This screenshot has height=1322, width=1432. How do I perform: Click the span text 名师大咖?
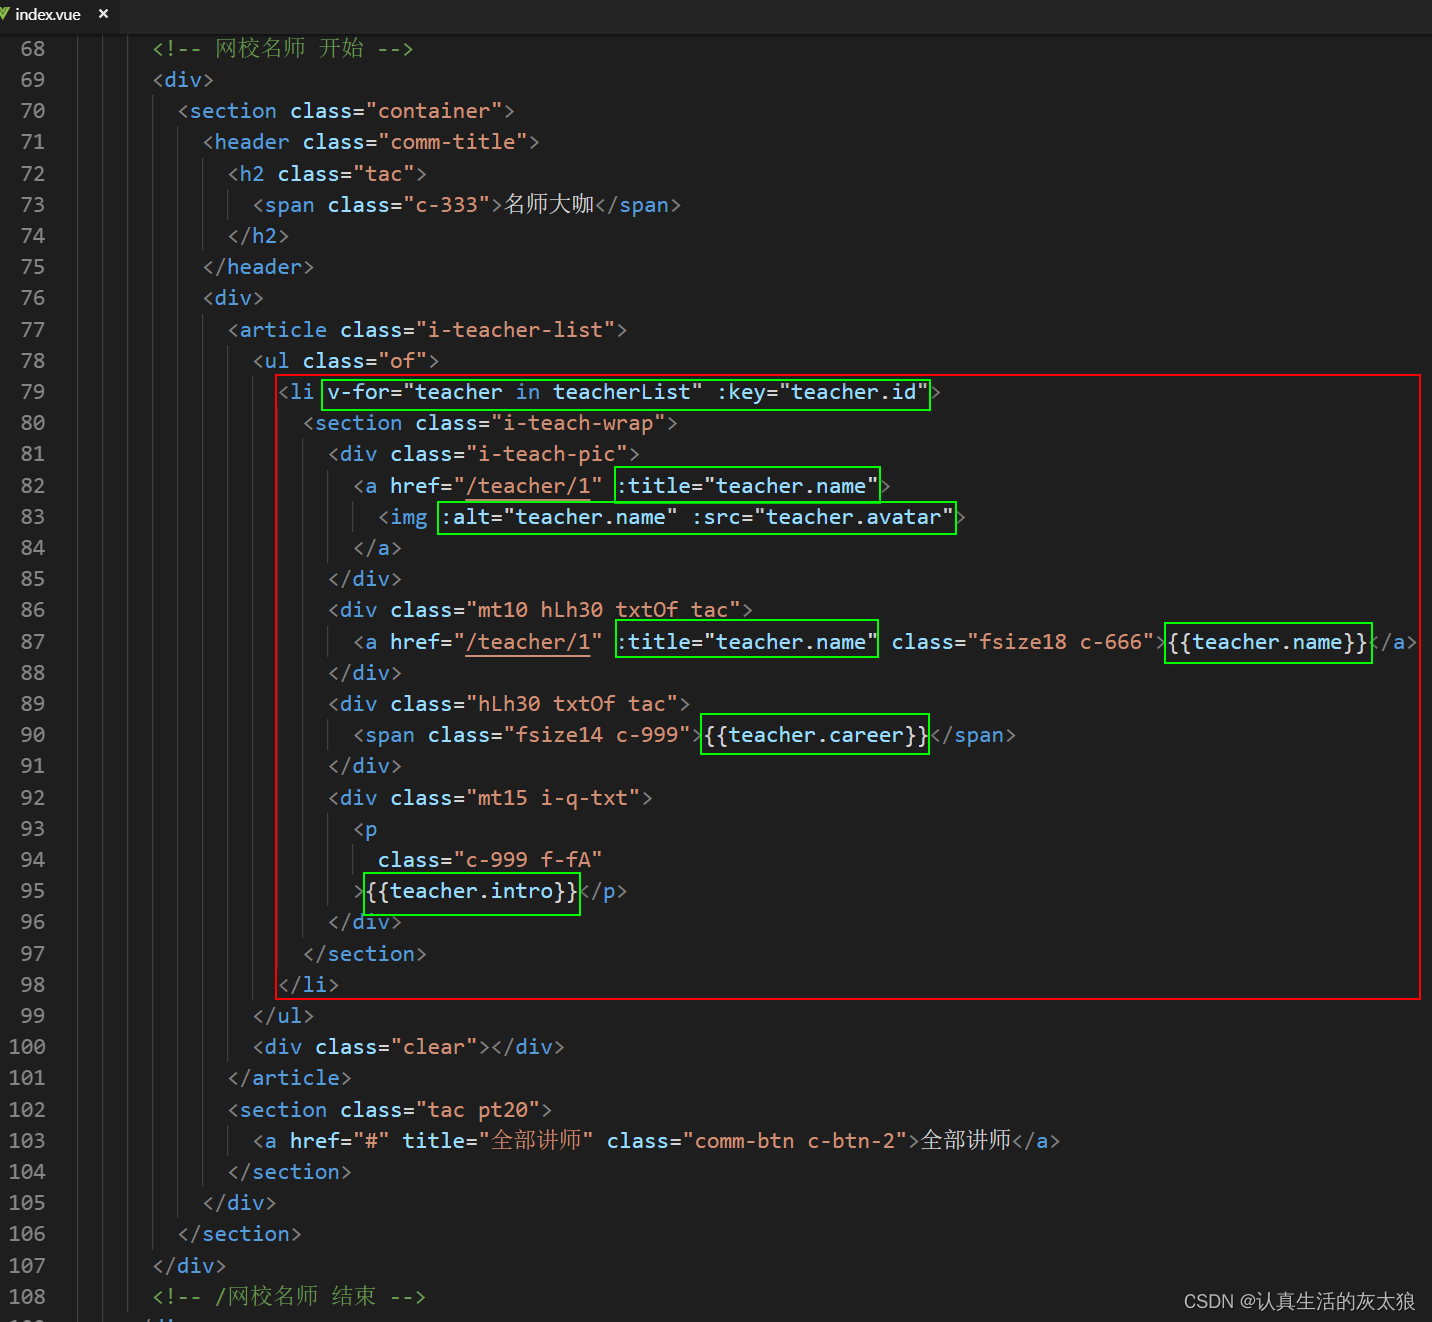549,205
